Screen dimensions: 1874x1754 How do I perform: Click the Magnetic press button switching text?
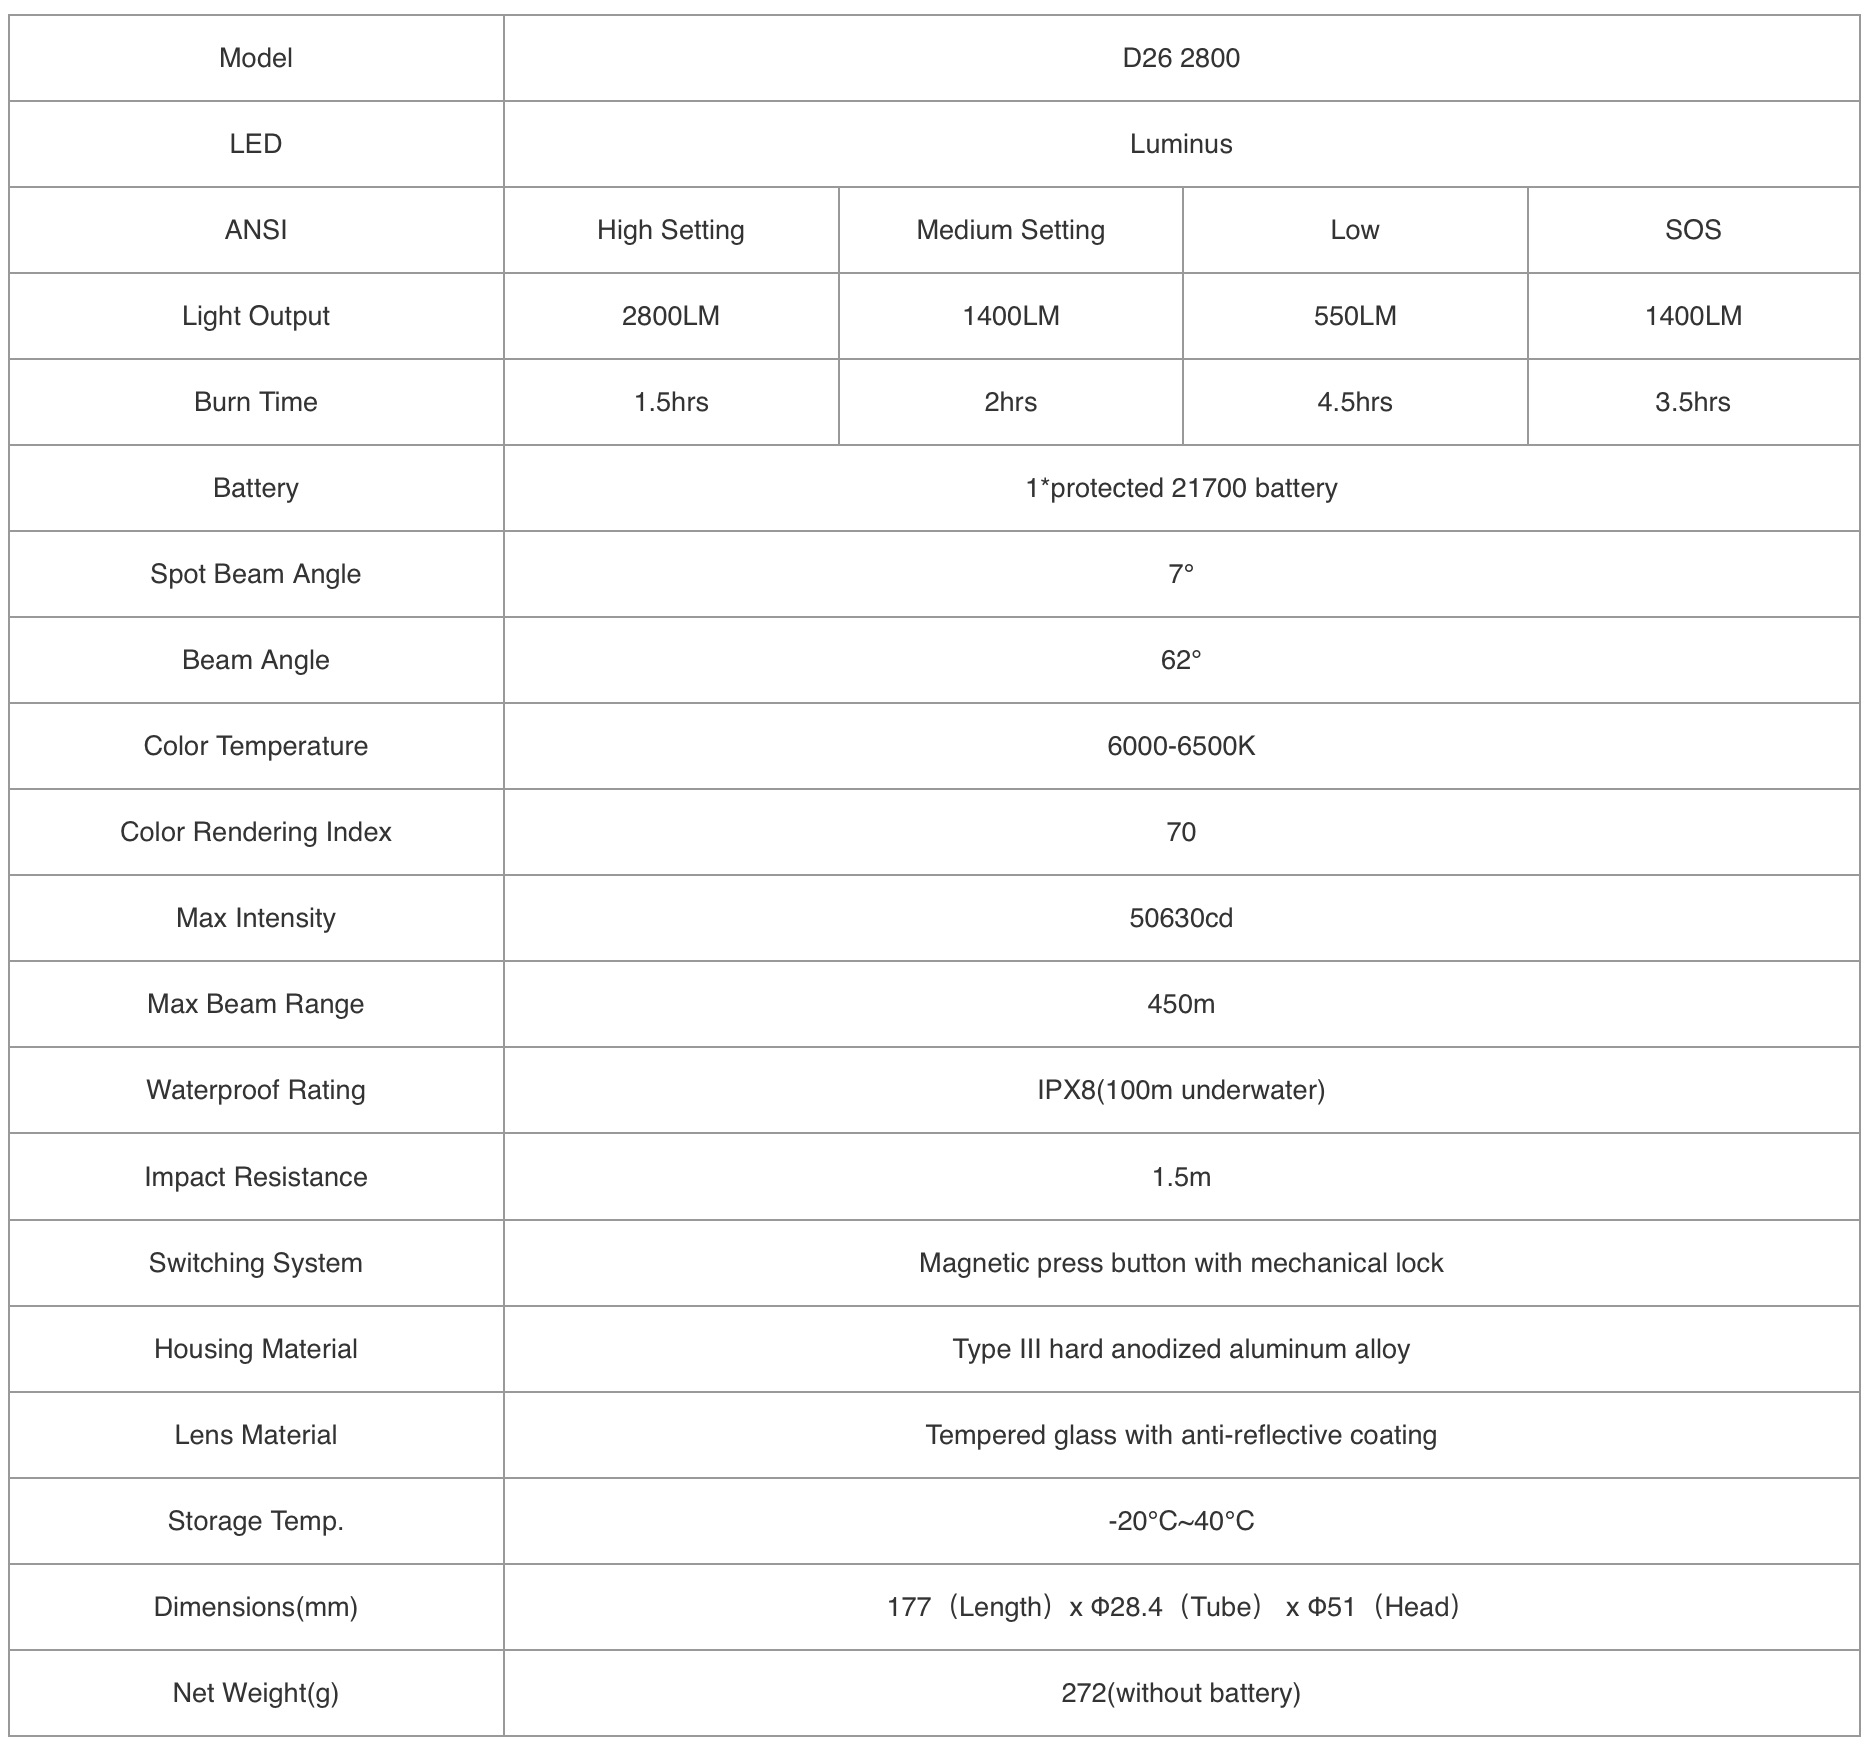coord(1180,1263)
